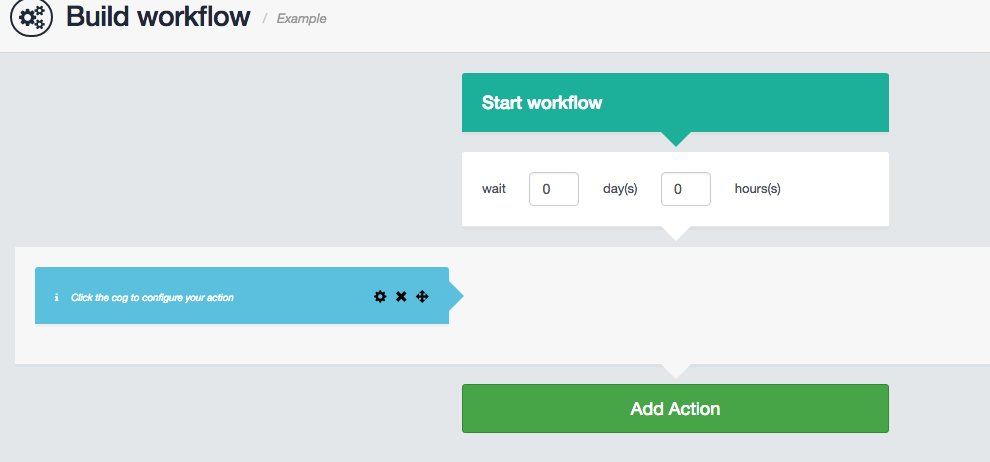Click the pointer arrow above Add Action
990x462 pixels.
pyautogui.click(x=676, y=371)
